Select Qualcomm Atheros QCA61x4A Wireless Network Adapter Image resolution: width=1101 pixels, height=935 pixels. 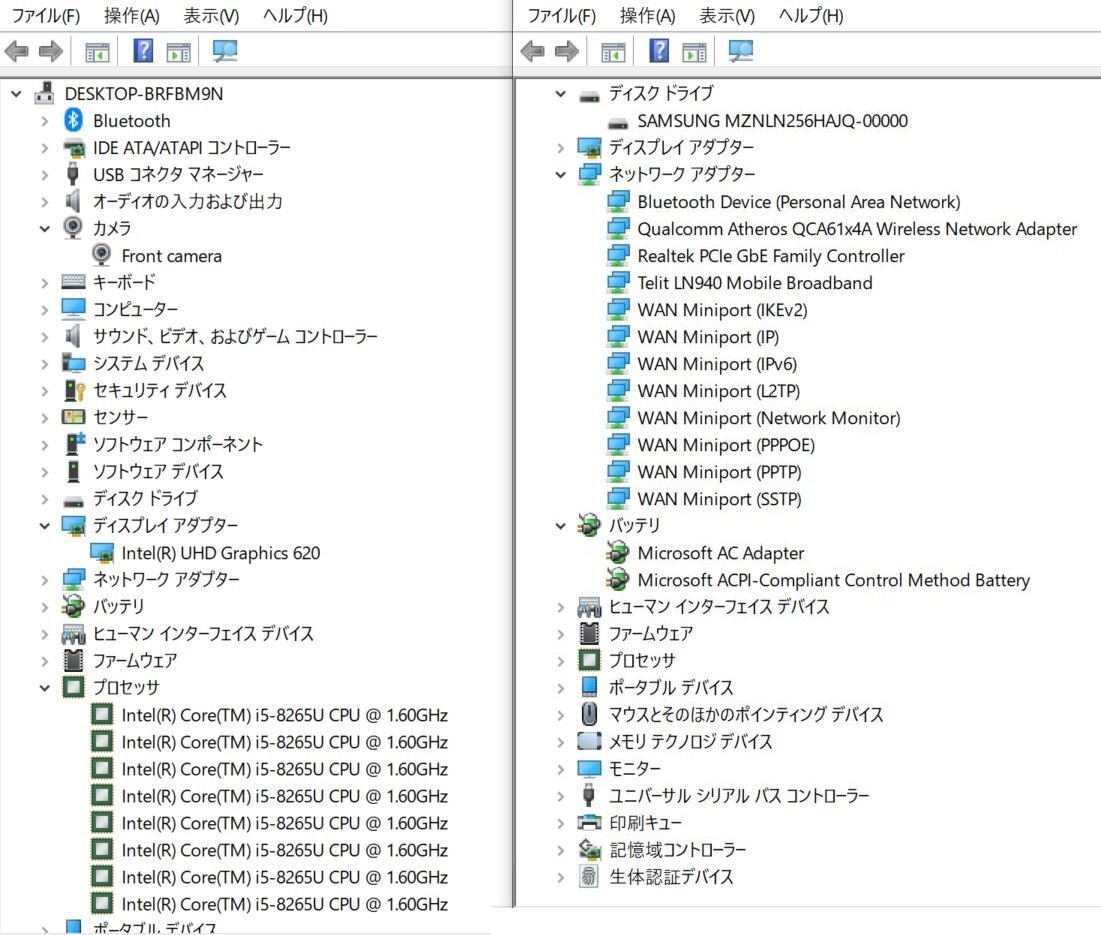[x=857, y=229]
